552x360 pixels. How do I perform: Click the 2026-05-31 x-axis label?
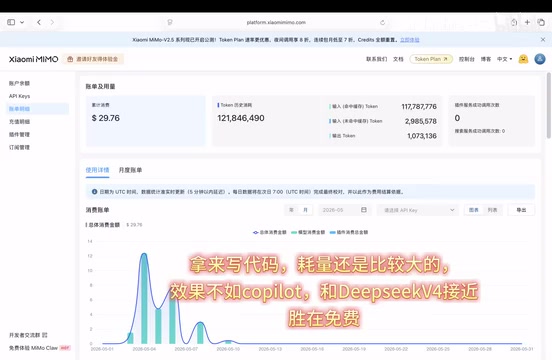click(x=522, y=349)
